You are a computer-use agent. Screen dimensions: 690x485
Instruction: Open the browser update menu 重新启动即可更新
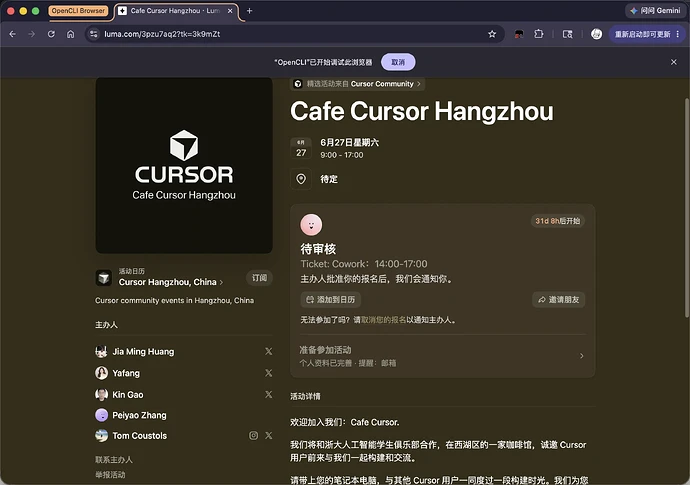tap(647, 34)
